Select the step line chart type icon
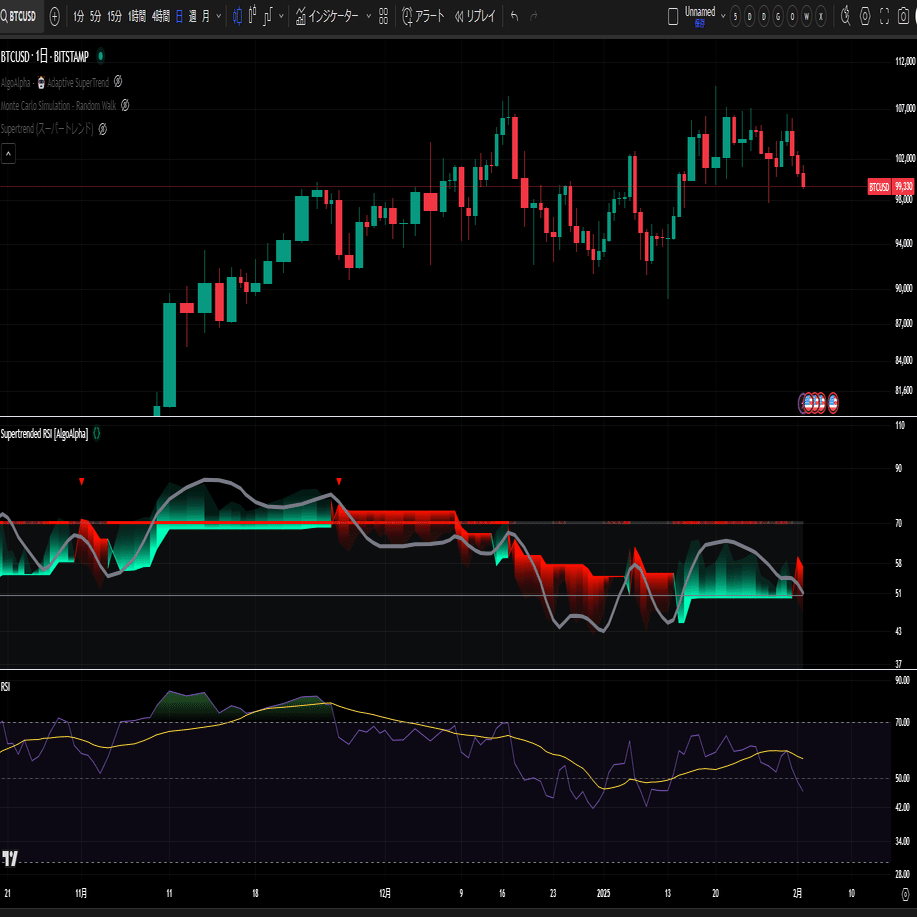917x917 pixels. (267, 16)
